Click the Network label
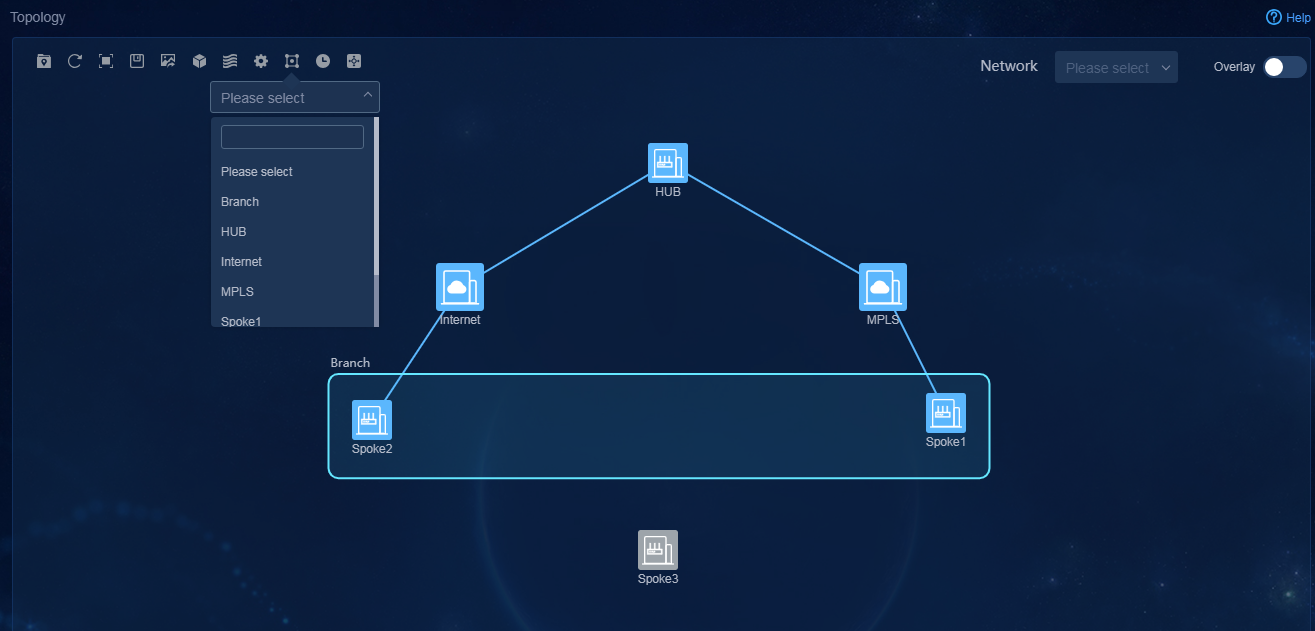 coord(1009,66)
